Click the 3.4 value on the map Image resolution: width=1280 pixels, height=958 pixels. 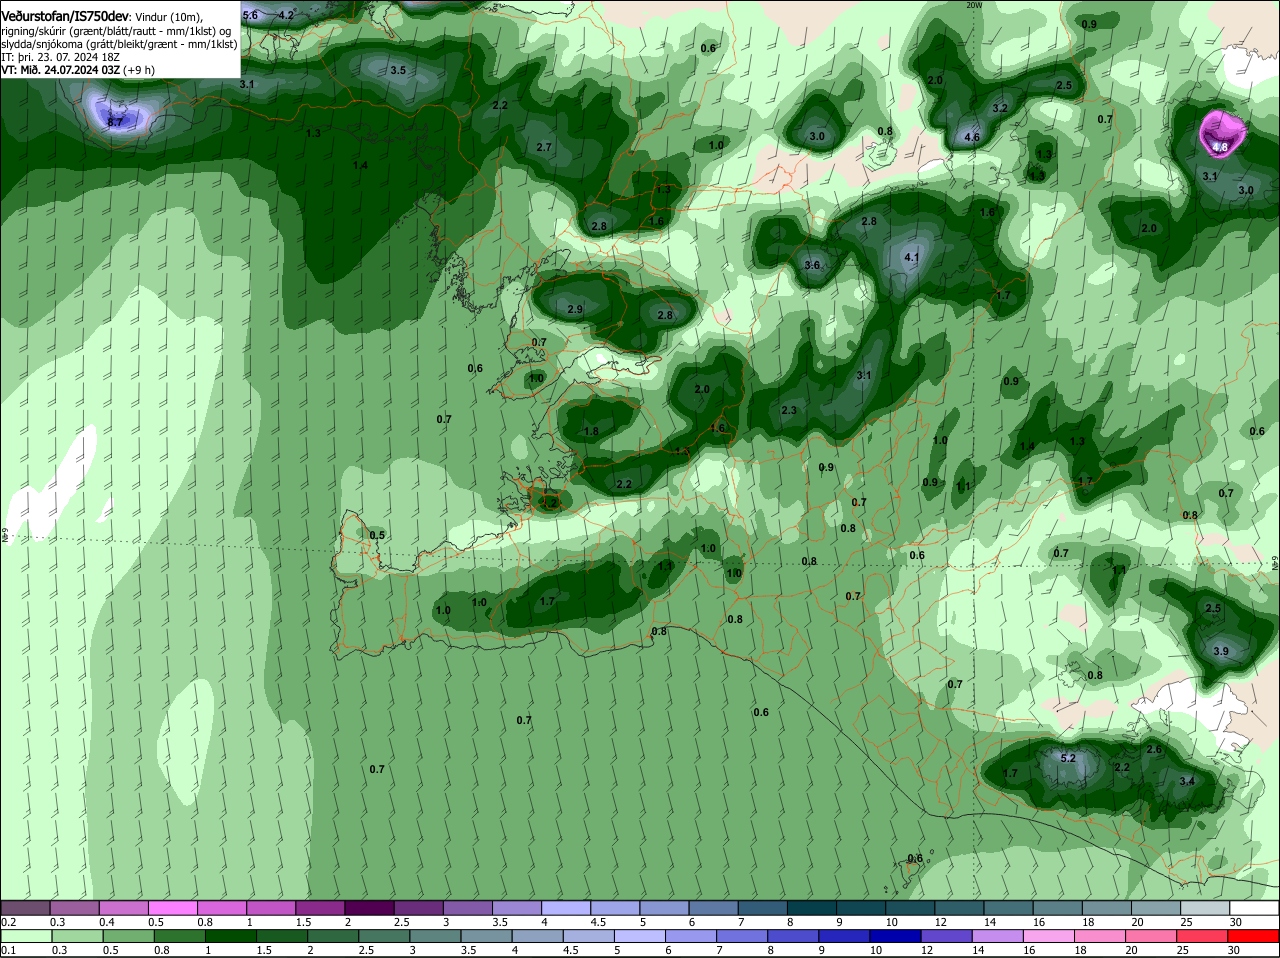tap(1187, 781)
